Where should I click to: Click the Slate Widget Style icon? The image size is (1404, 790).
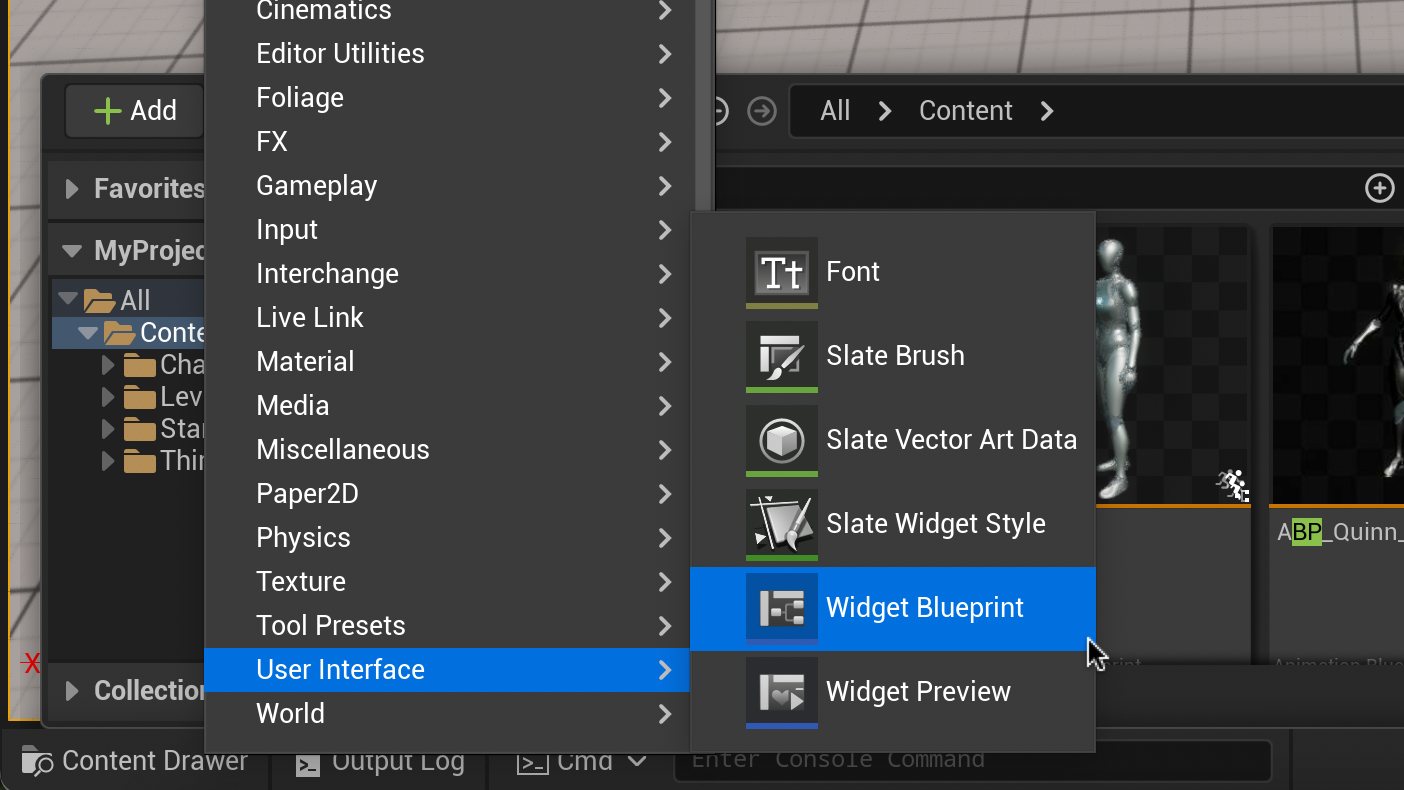click(781, 524)
